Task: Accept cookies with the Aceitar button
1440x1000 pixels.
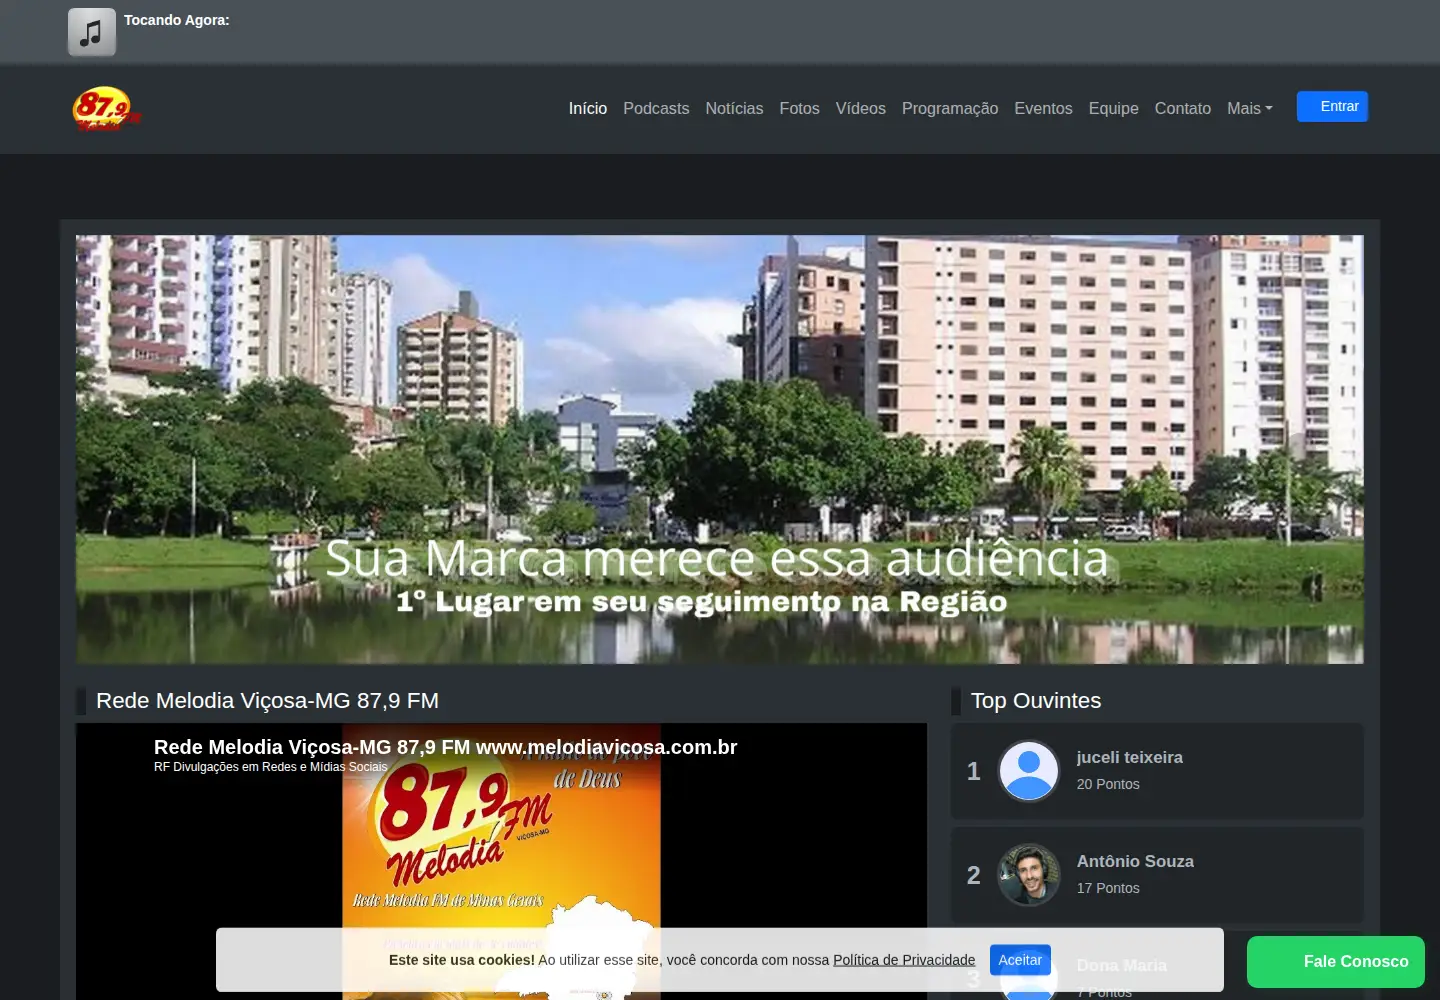Action: [1020, 960]
